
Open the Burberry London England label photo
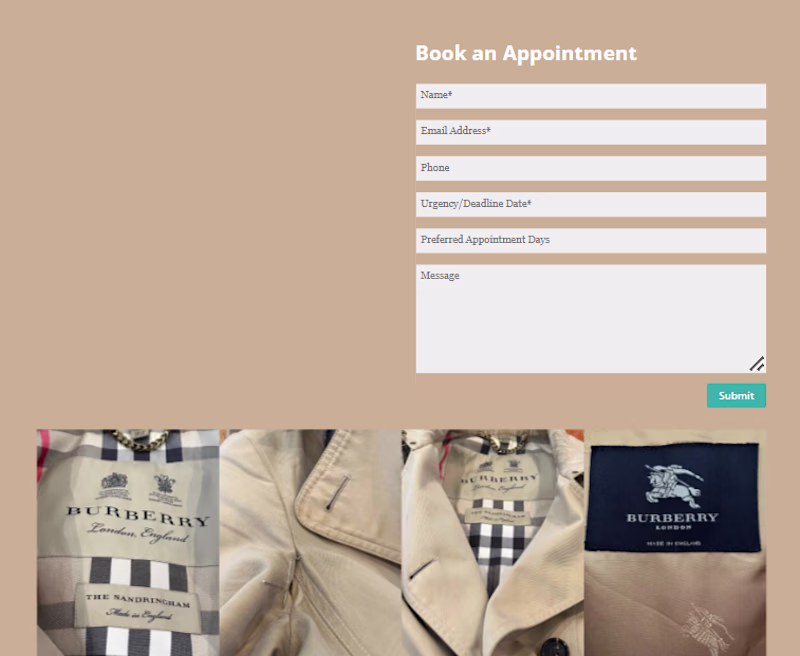[128, 543]
